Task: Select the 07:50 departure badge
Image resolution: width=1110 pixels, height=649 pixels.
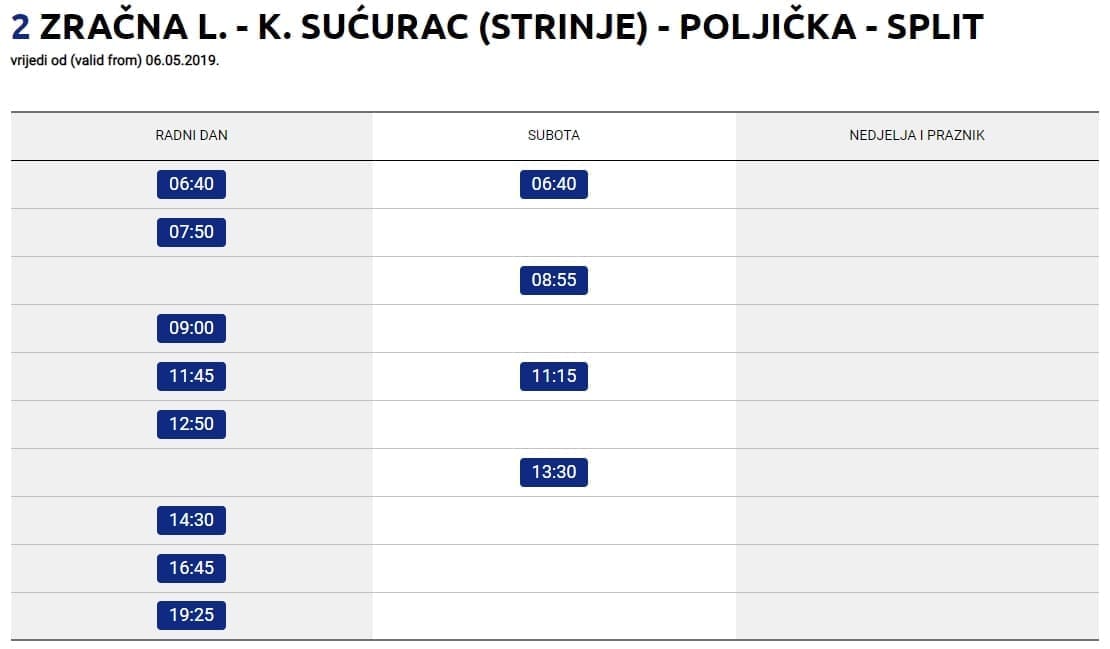Action: pos(191,232)
